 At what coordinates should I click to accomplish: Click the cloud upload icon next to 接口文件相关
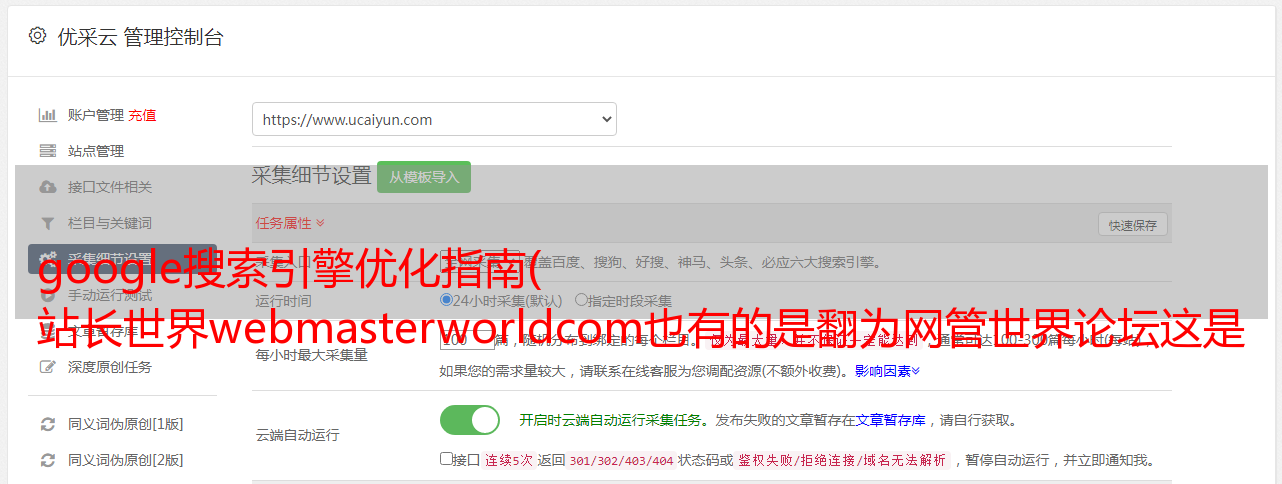(x=47, y=187)
